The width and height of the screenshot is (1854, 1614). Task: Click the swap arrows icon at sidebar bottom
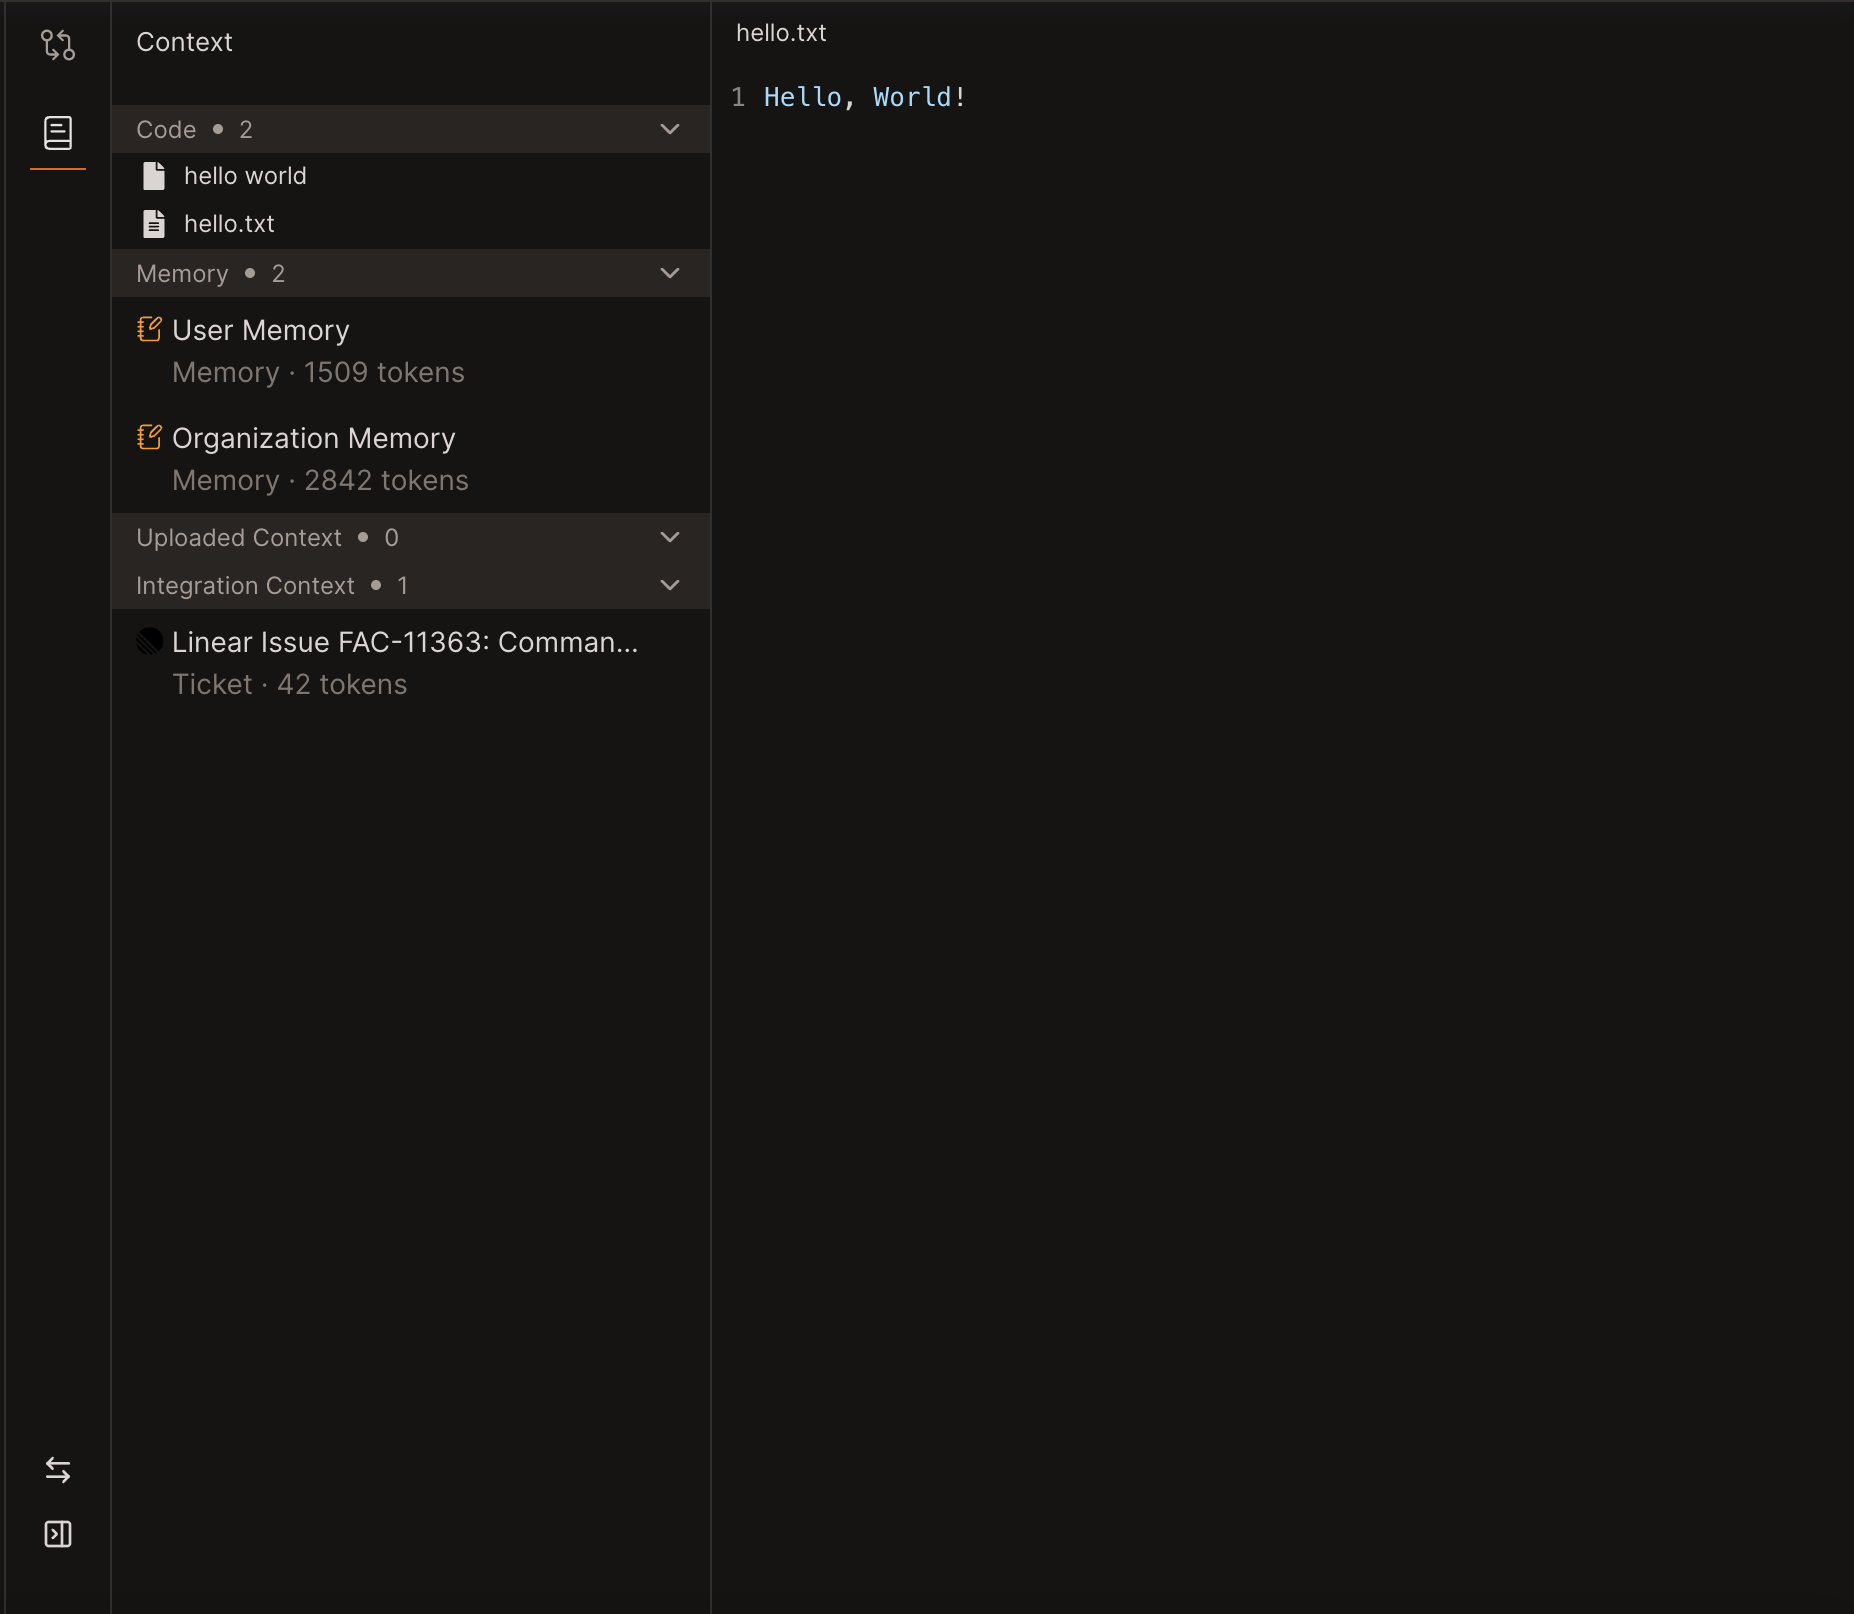57,1470
